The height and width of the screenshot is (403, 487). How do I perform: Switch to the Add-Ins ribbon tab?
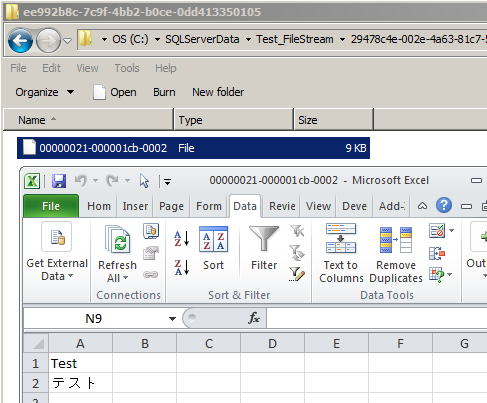392,206
